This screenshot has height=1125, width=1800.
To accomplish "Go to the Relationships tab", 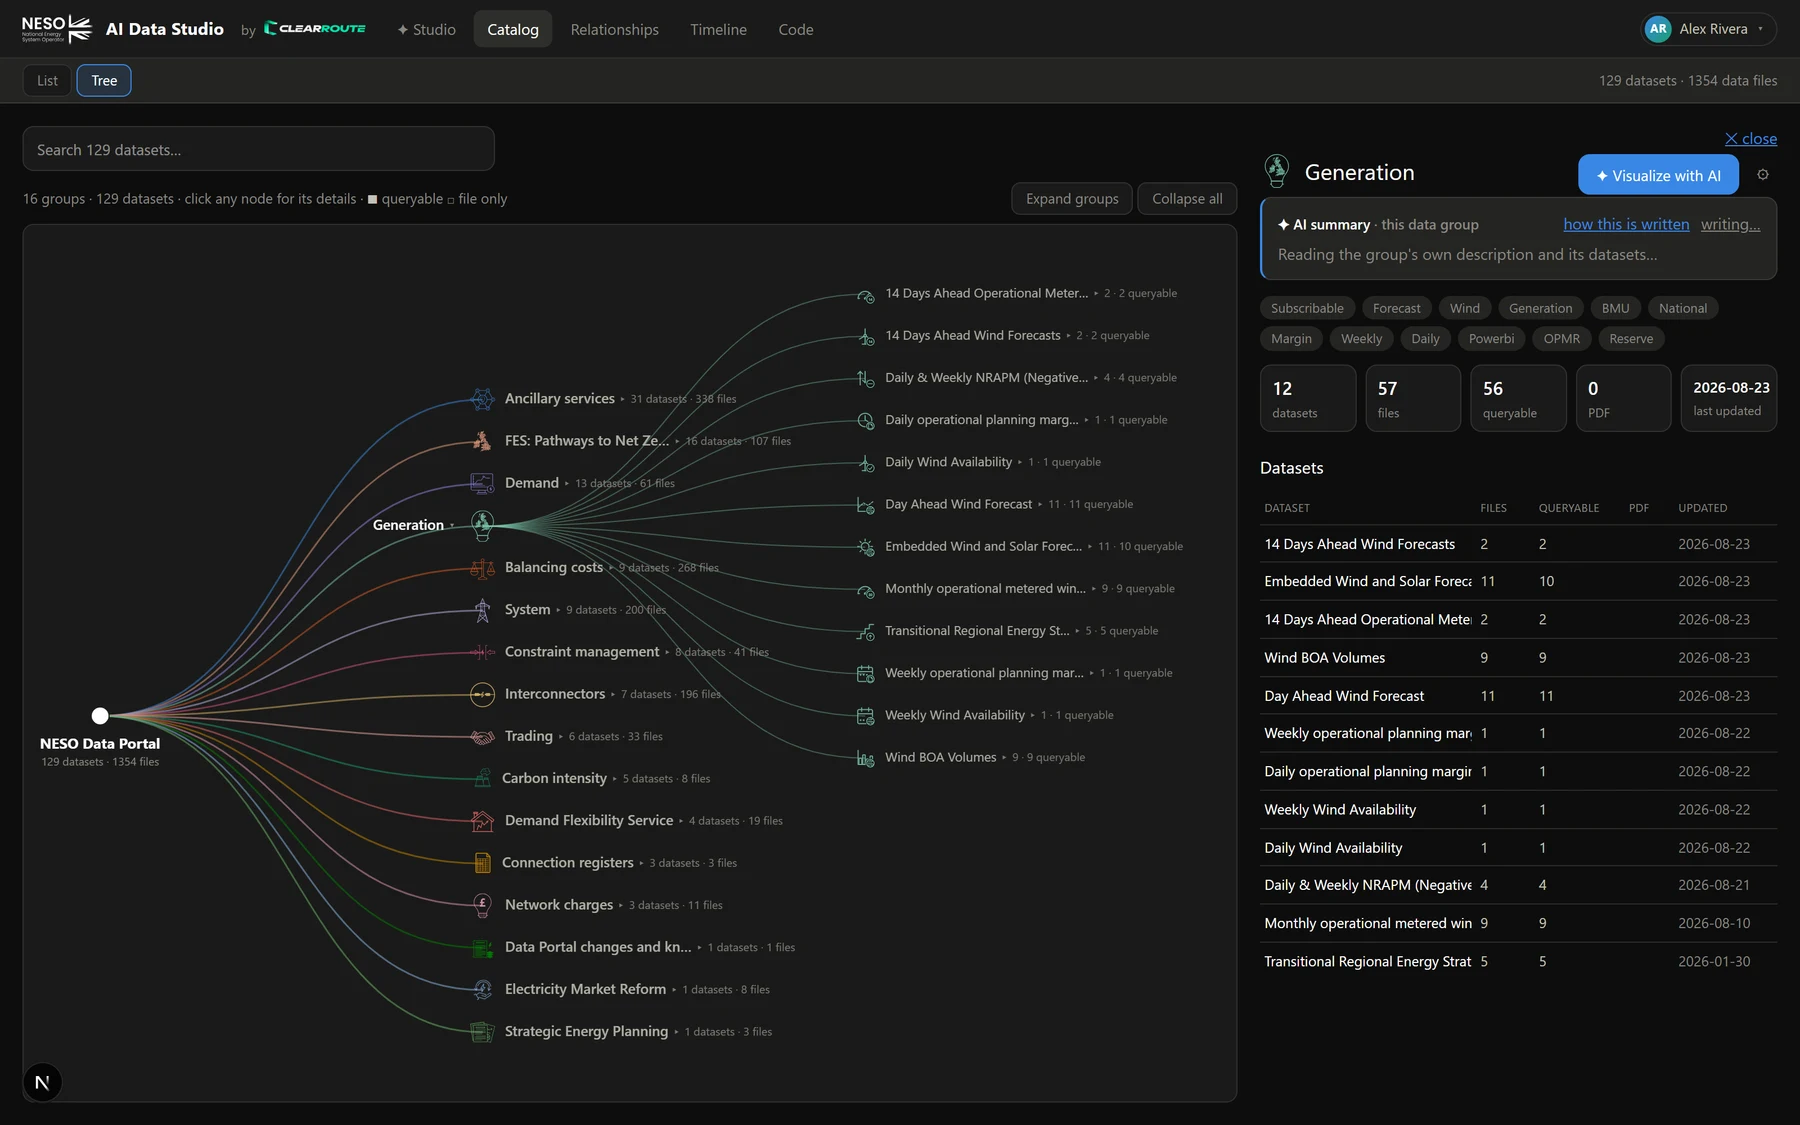I will pyautogui.click(x=614, y=30).
